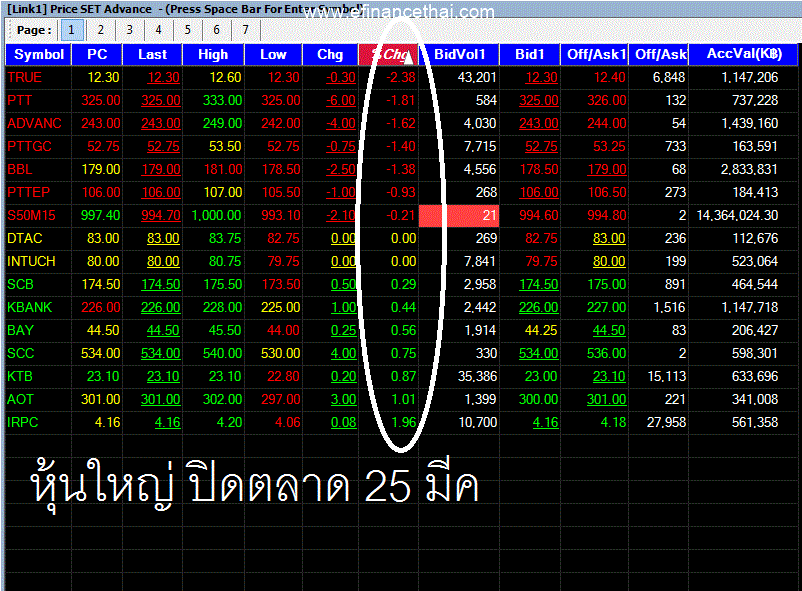Viewport: 802px width, 591px height.
Task: Sort by the High column header
Action: (x=213, y=55)
